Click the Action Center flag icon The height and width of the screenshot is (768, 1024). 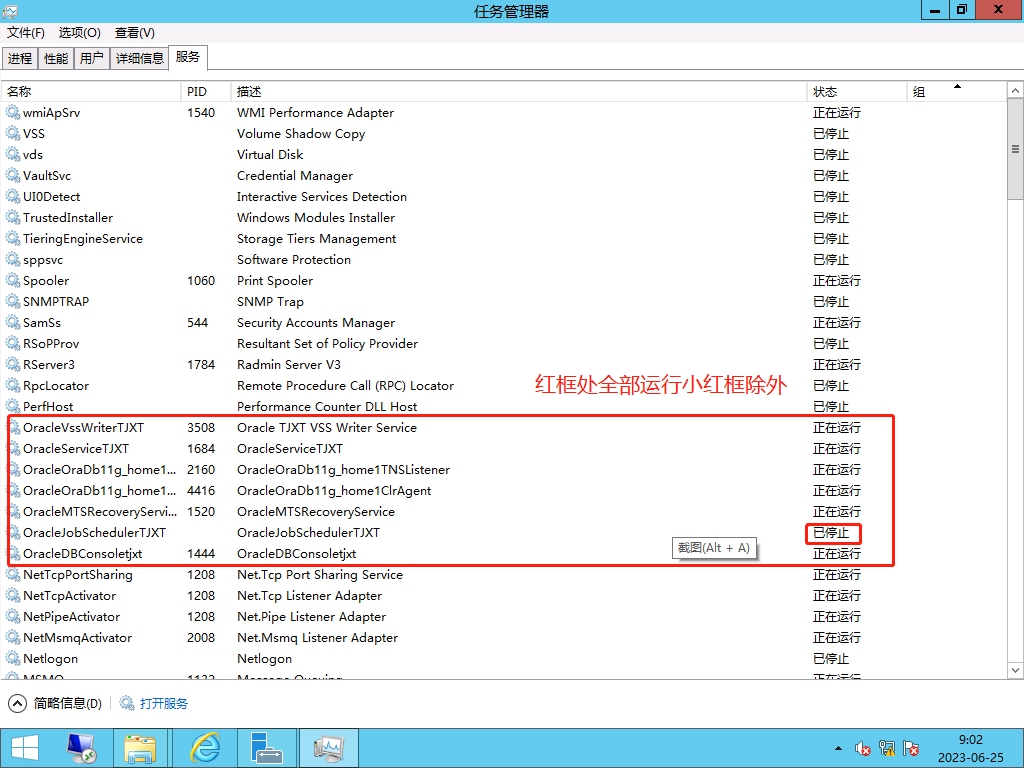(x=911, y=748)
